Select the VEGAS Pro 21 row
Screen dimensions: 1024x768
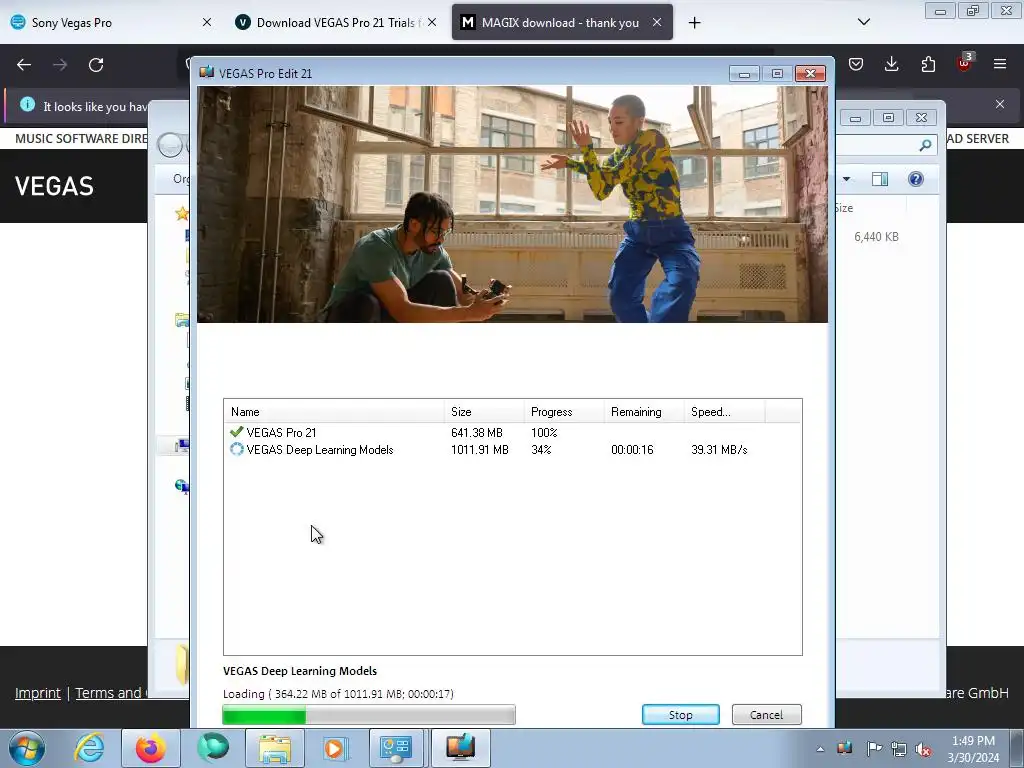point(512,432)
